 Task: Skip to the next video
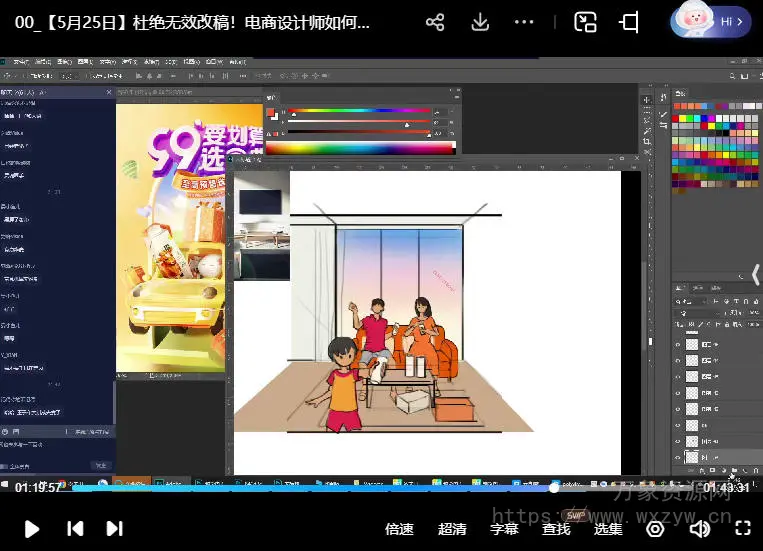tap(115, 528)
